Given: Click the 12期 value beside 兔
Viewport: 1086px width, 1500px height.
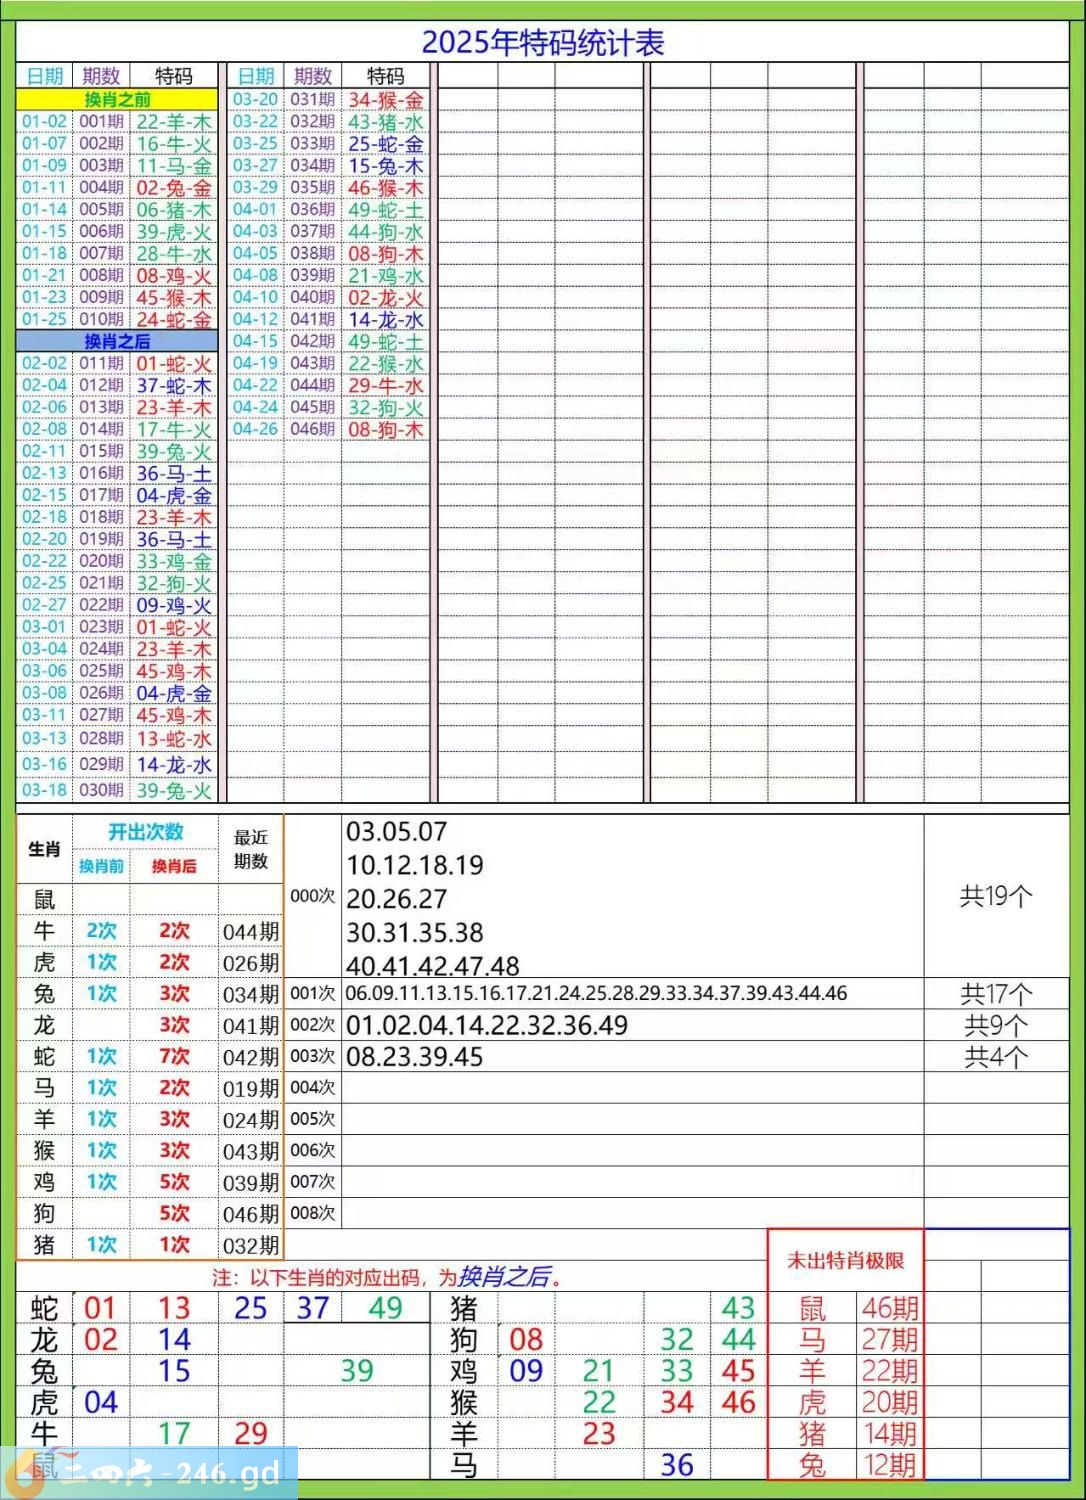Looking at the screenshot, I should tap(889, 1465).
